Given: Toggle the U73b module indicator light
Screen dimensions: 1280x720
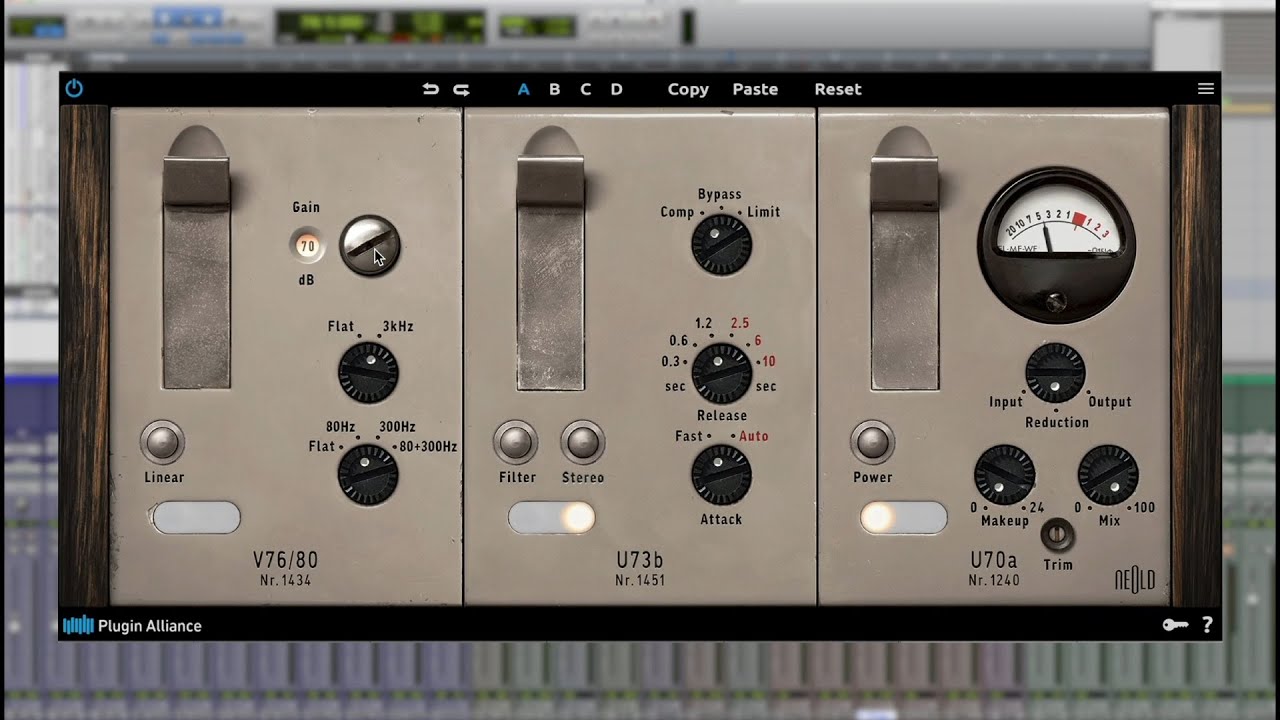Looking at the screenshot, I should [551, 517].
